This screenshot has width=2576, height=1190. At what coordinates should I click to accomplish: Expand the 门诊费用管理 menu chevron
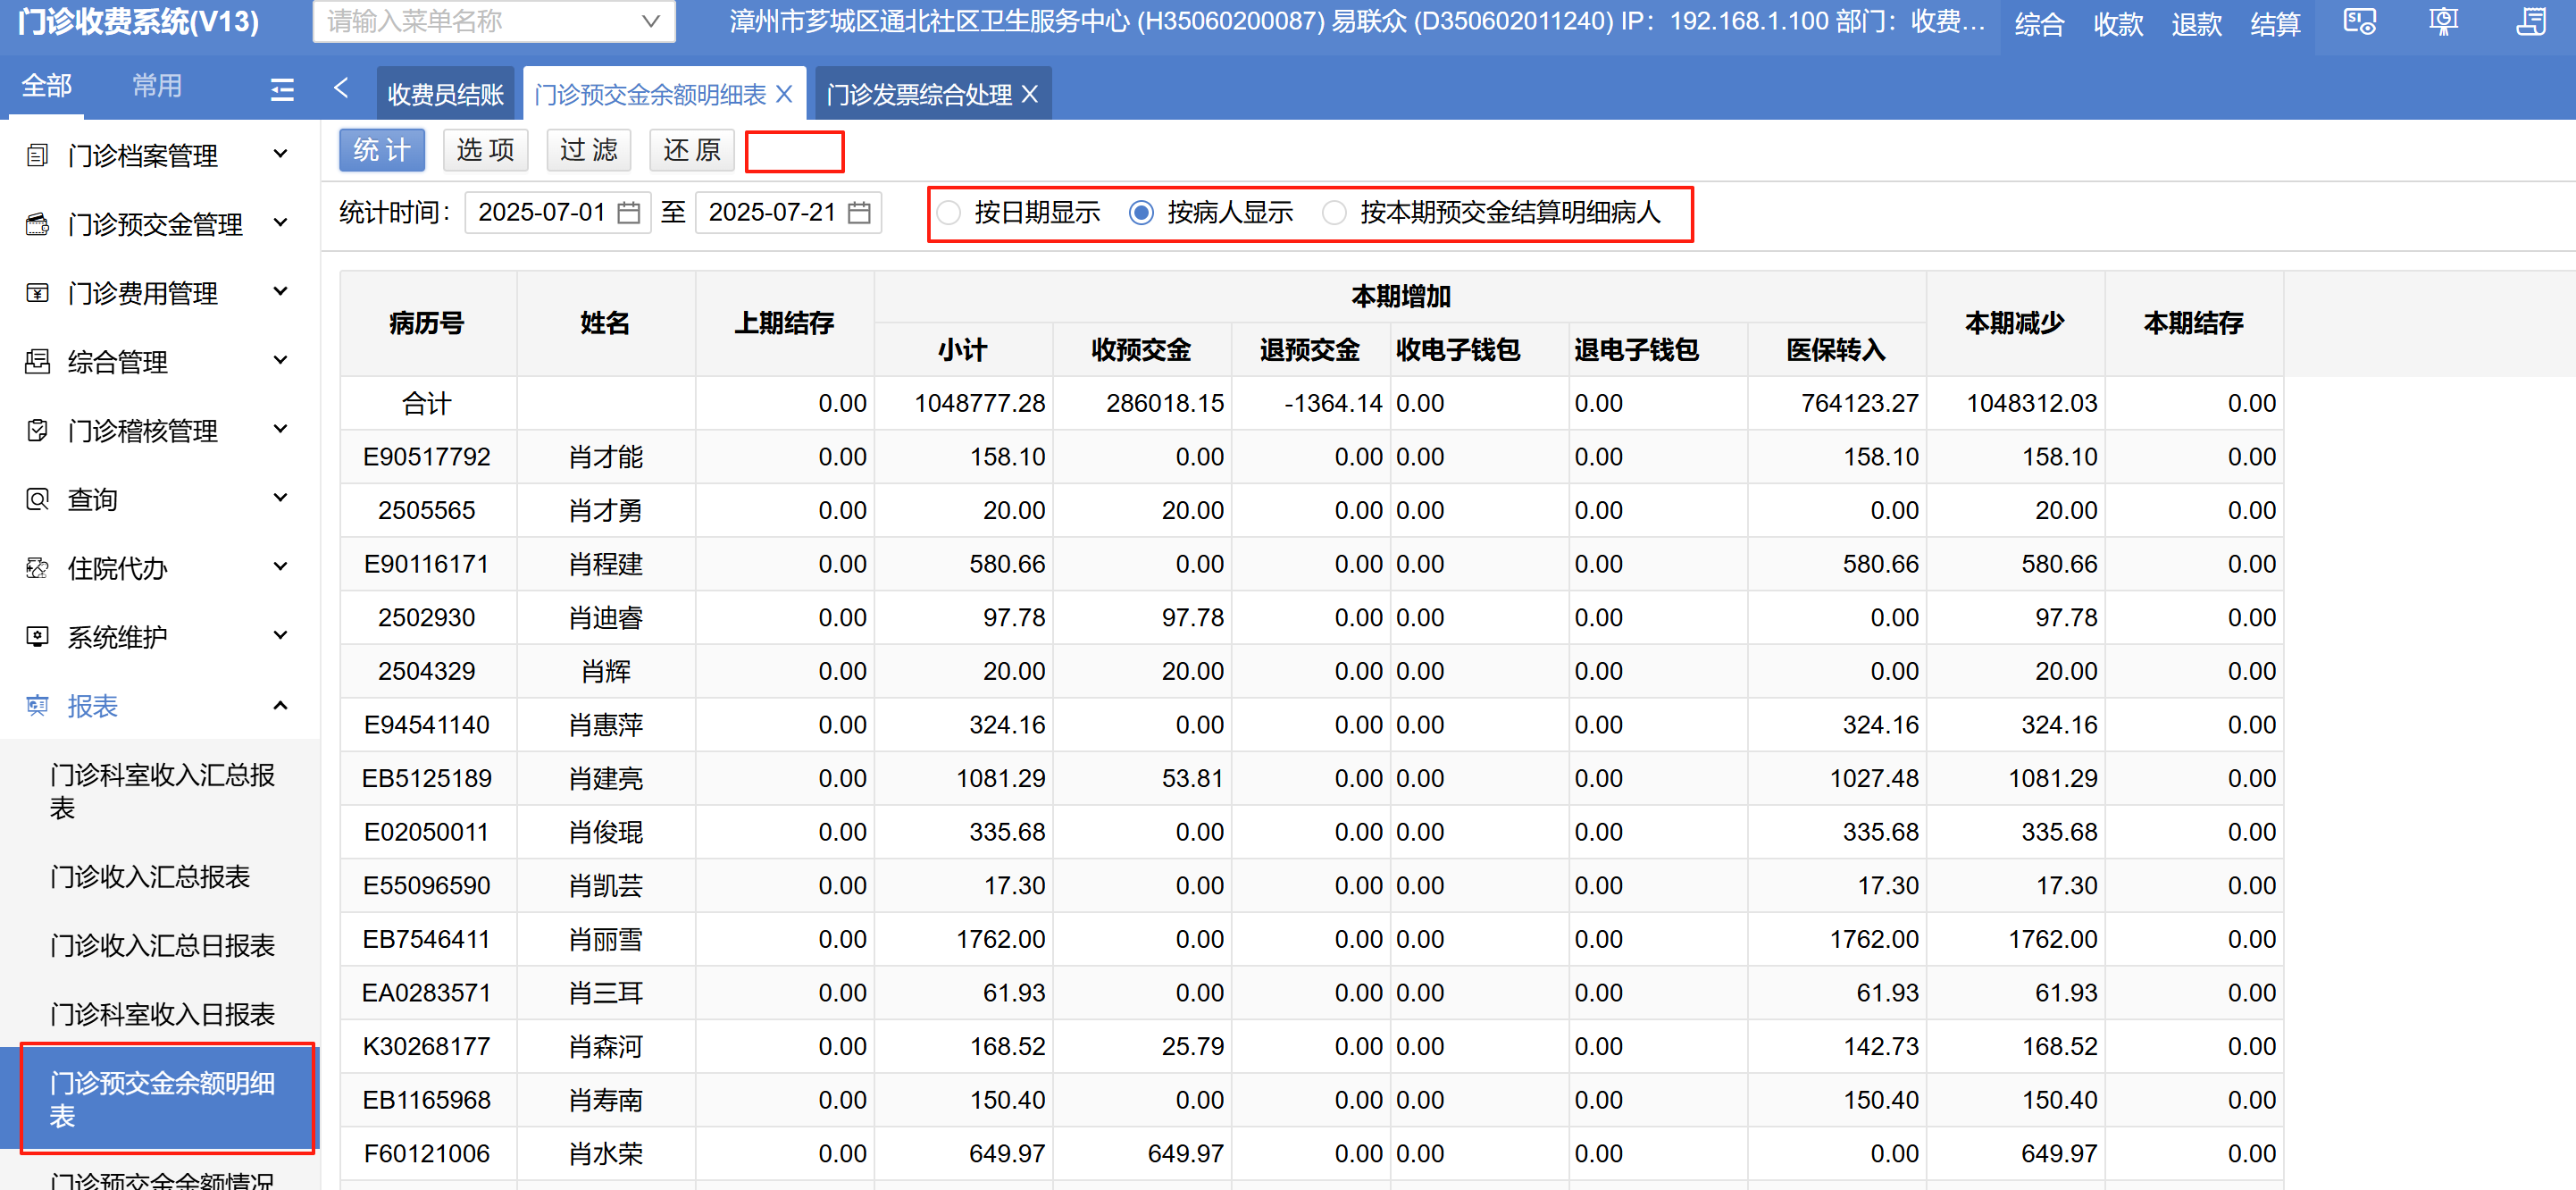pyautogui.click(x=281, y=292)
